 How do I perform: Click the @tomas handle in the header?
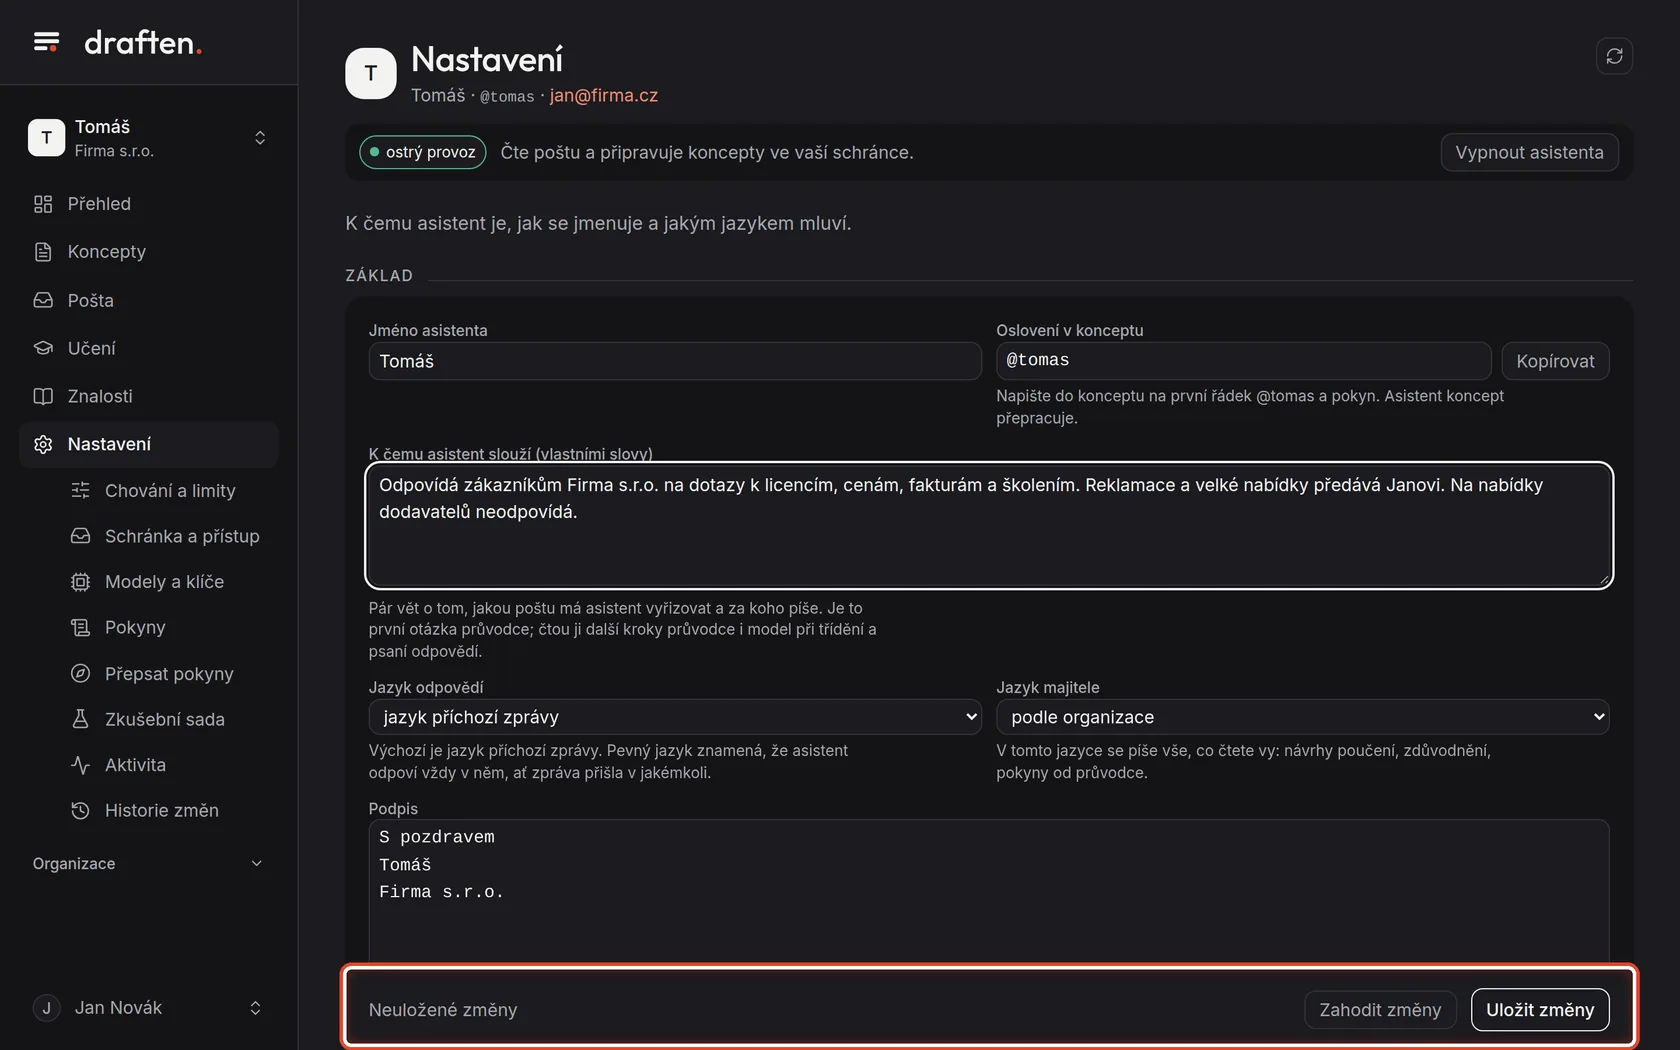pyautogui.click(x=507, y=96)
